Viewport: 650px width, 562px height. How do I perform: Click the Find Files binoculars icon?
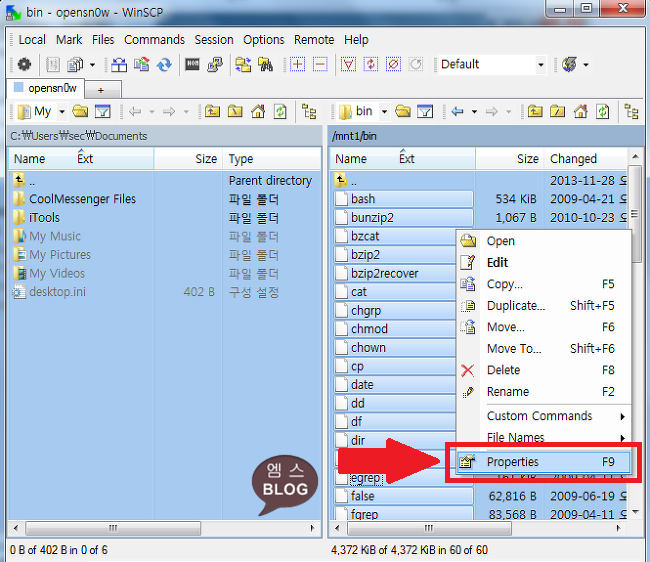click(266, 65)
